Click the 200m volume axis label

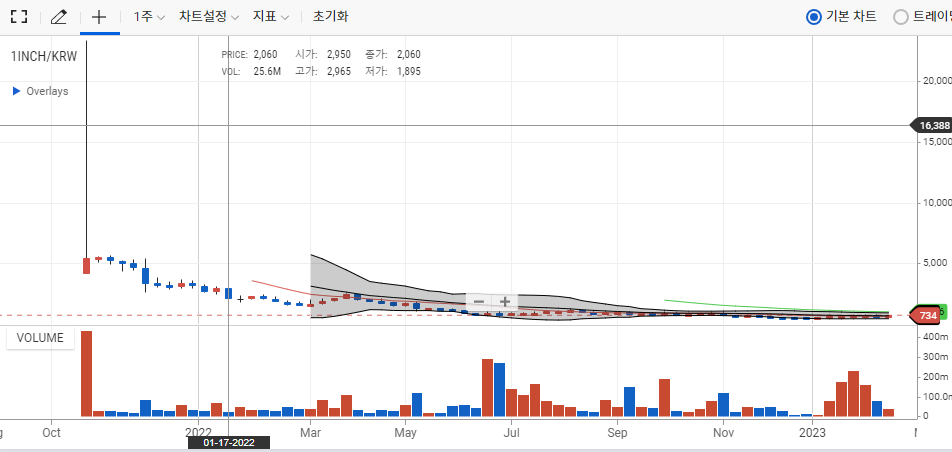(935, 376)
